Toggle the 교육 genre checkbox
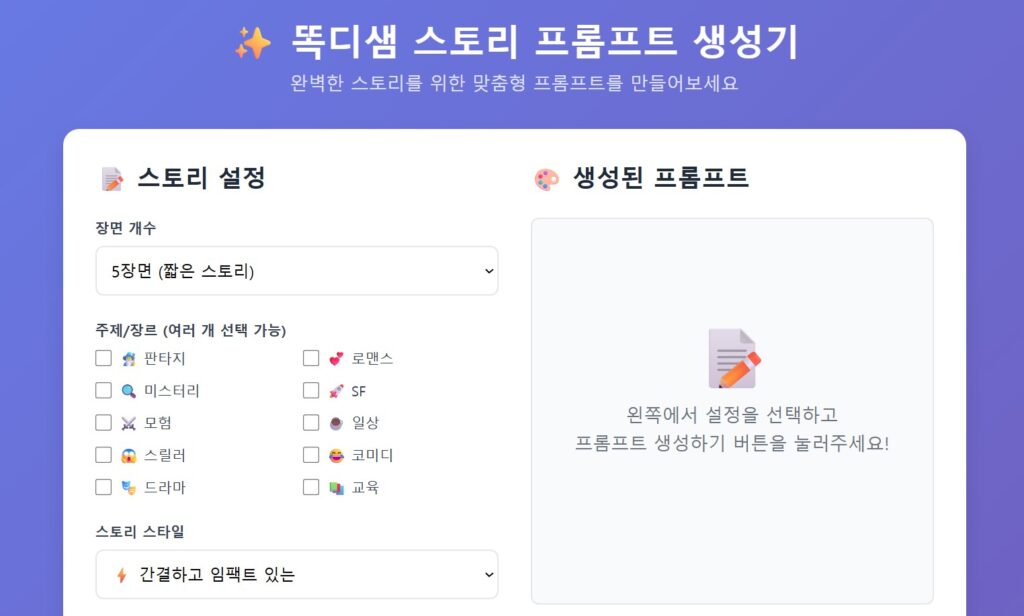Viewport: 1024px width, 616px height. point(311,487)
